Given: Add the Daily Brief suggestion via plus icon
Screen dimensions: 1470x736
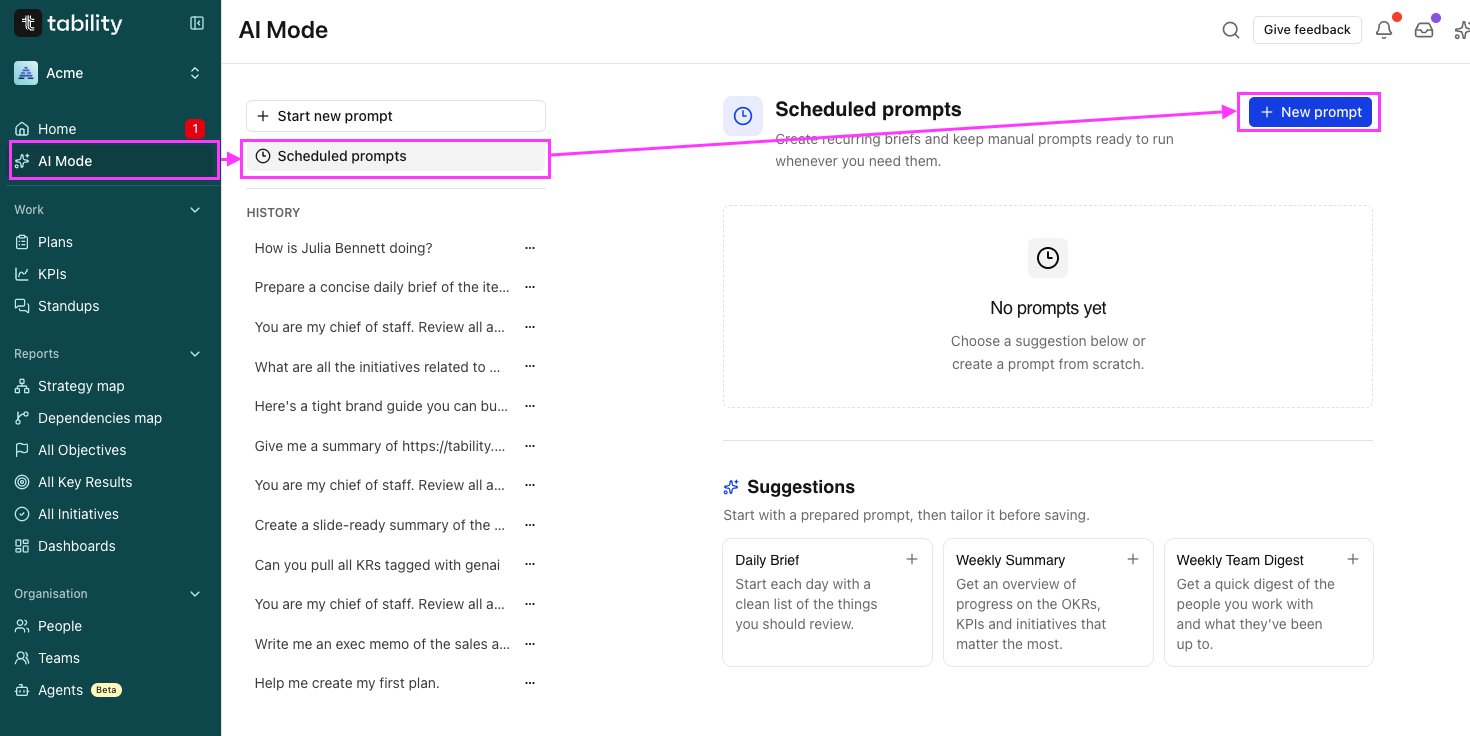Looking at the screenshot, I should tap(912, 559).
